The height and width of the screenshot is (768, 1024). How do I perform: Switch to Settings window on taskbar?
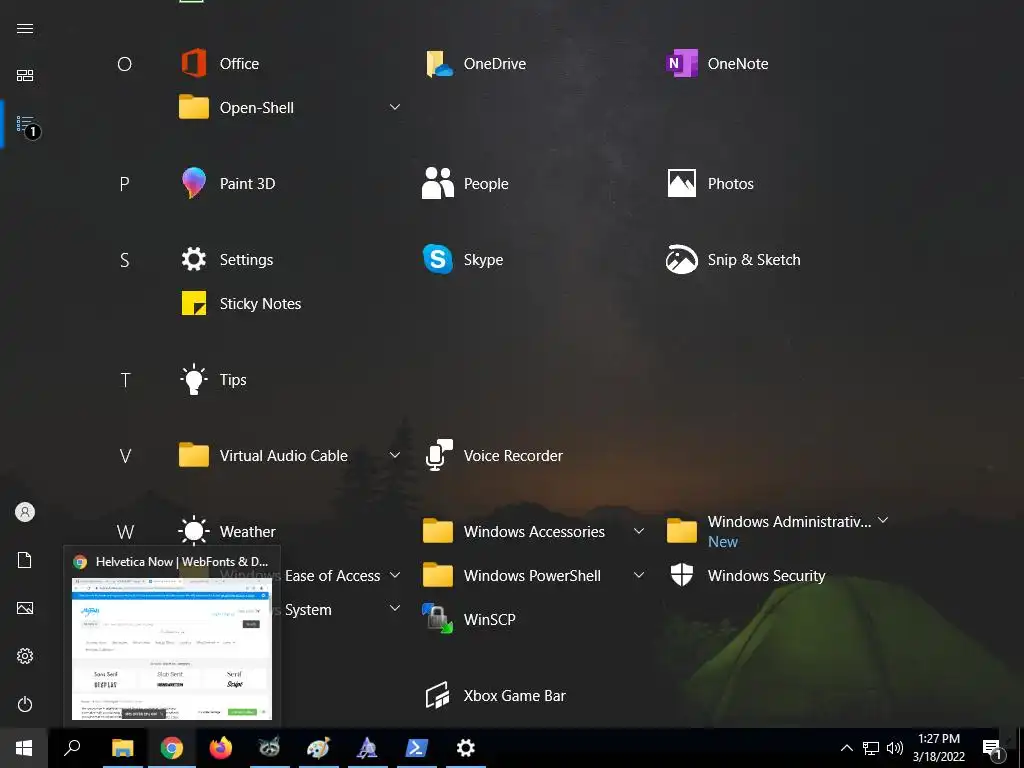(465, 748)
